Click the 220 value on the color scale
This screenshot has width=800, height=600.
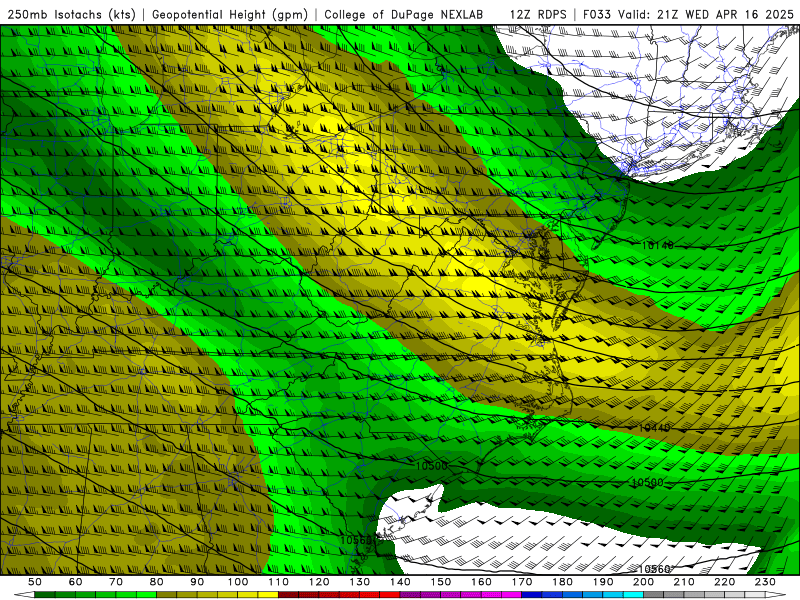725,582
